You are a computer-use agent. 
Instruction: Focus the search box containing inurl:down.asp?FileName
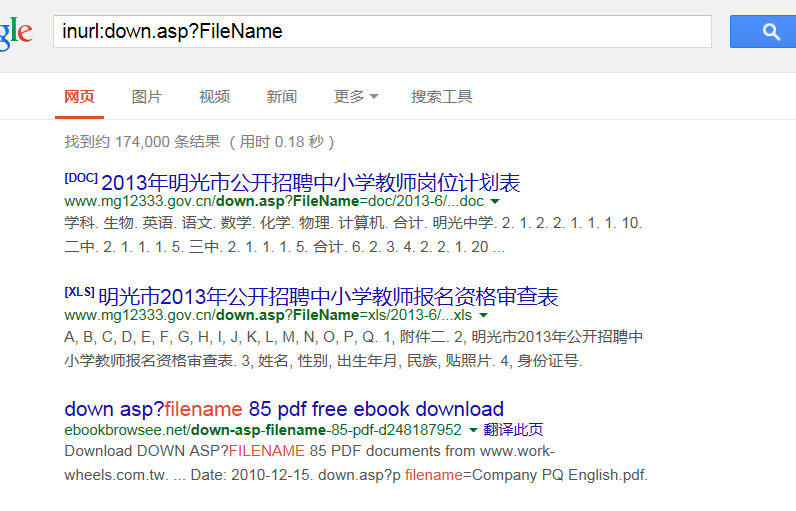click(382, 31)
